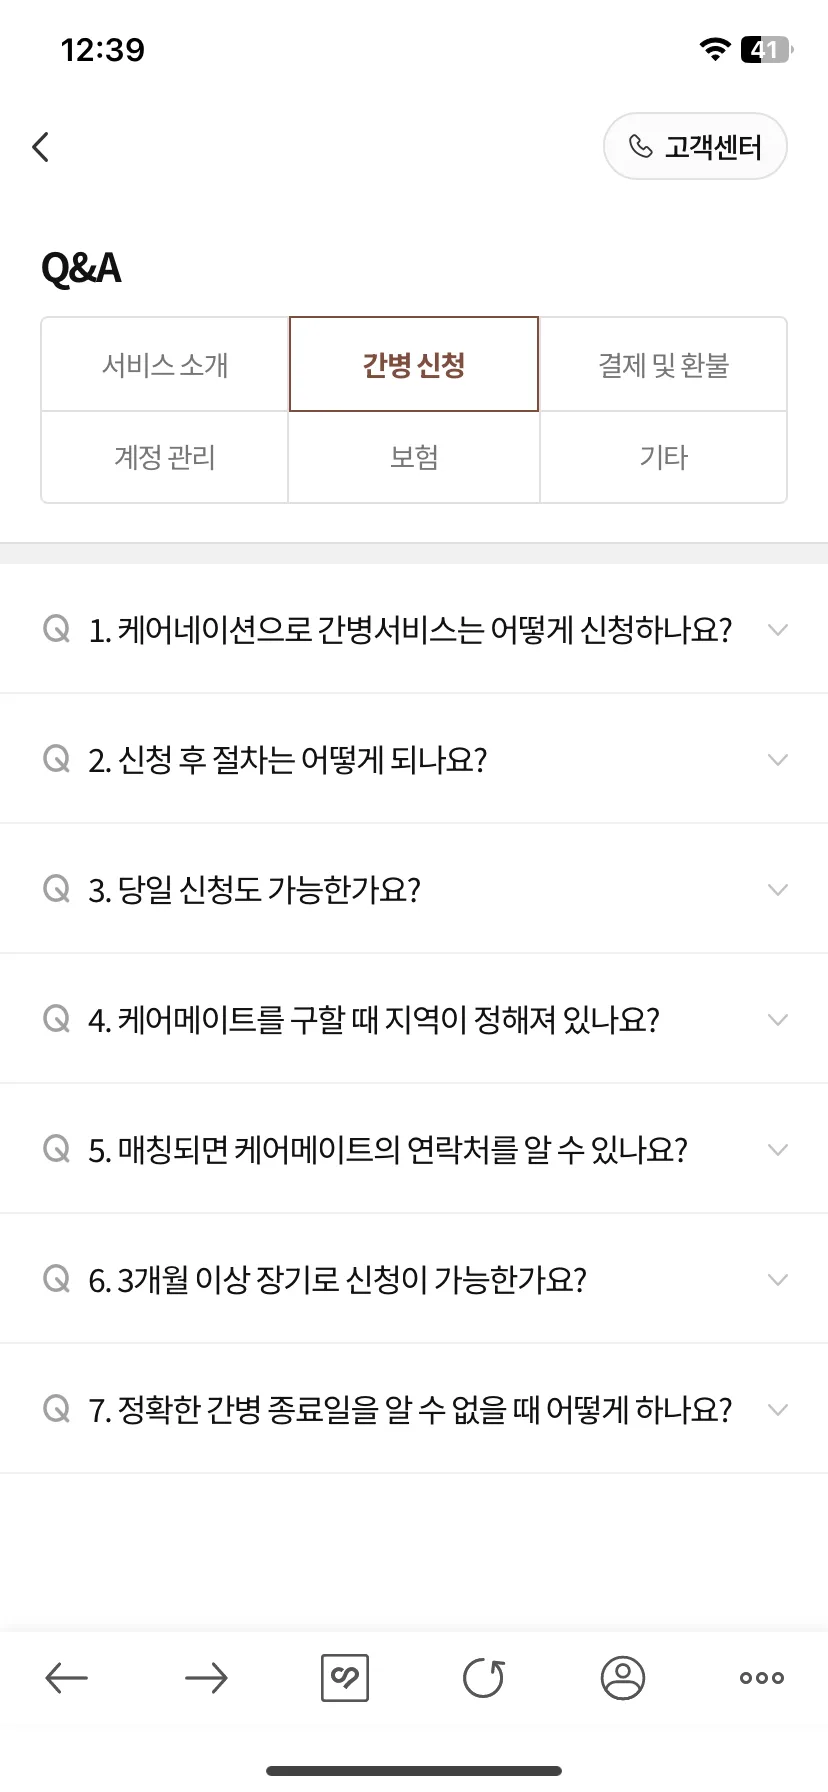Expand question 1 chevron about 간병서비스 신청
The image size is (828, 1792).
point(778,630)
